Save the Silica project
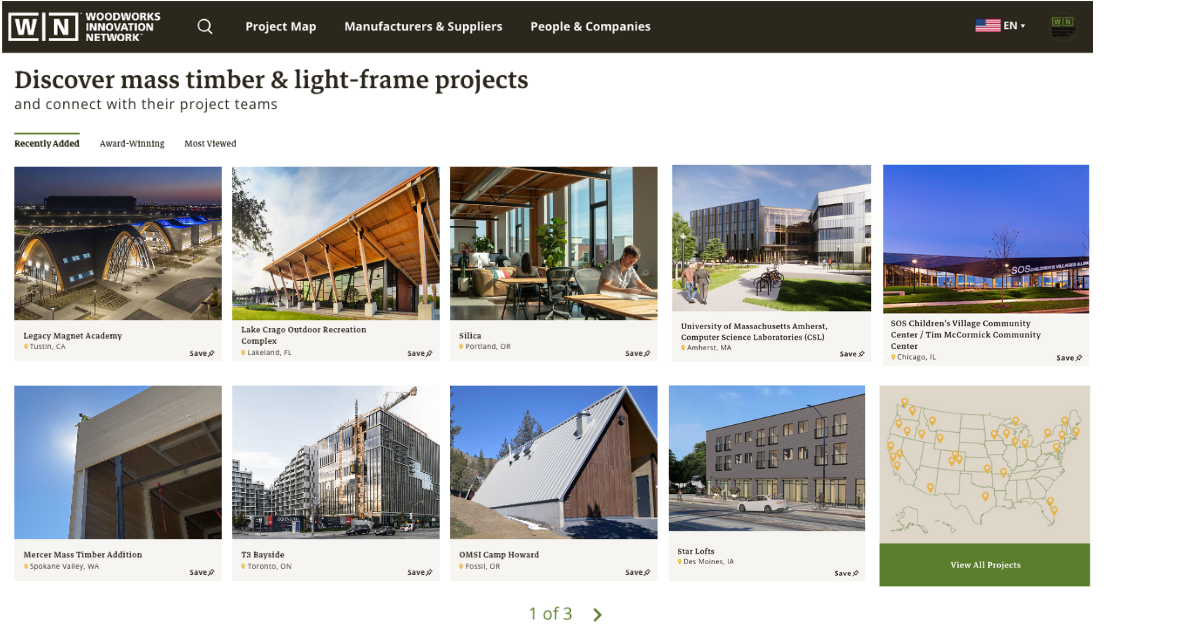This screenshot has width=1200, height=628. click(x=638, y=353)
